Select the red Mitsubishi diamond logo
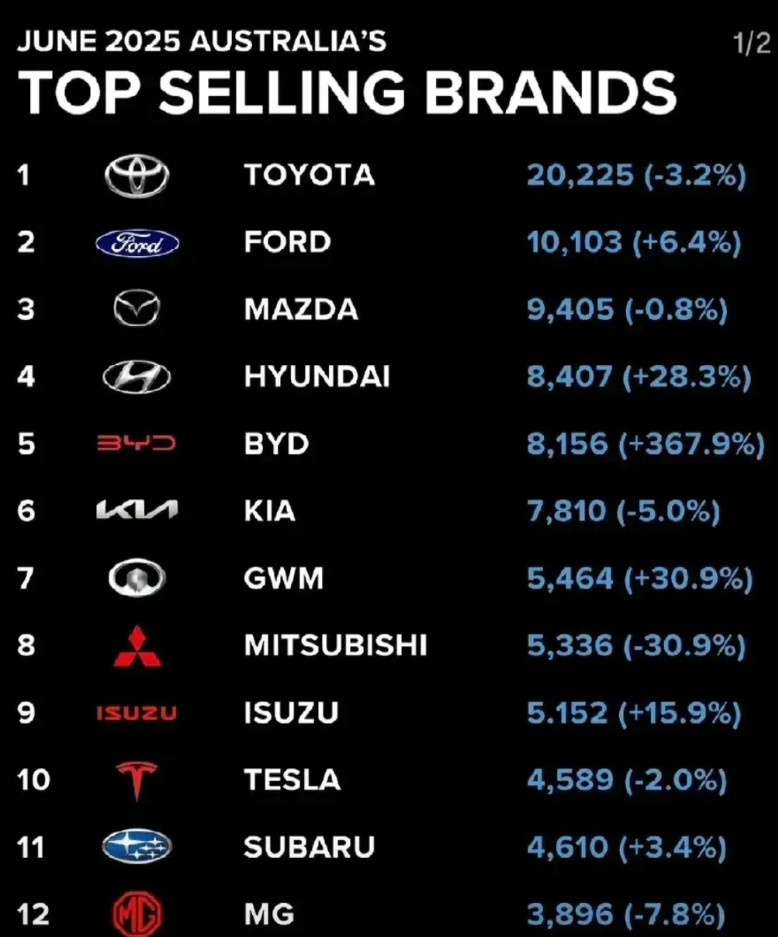Image resolution: width=778 pixels, height=937 pixels. [x=137, y=647]
